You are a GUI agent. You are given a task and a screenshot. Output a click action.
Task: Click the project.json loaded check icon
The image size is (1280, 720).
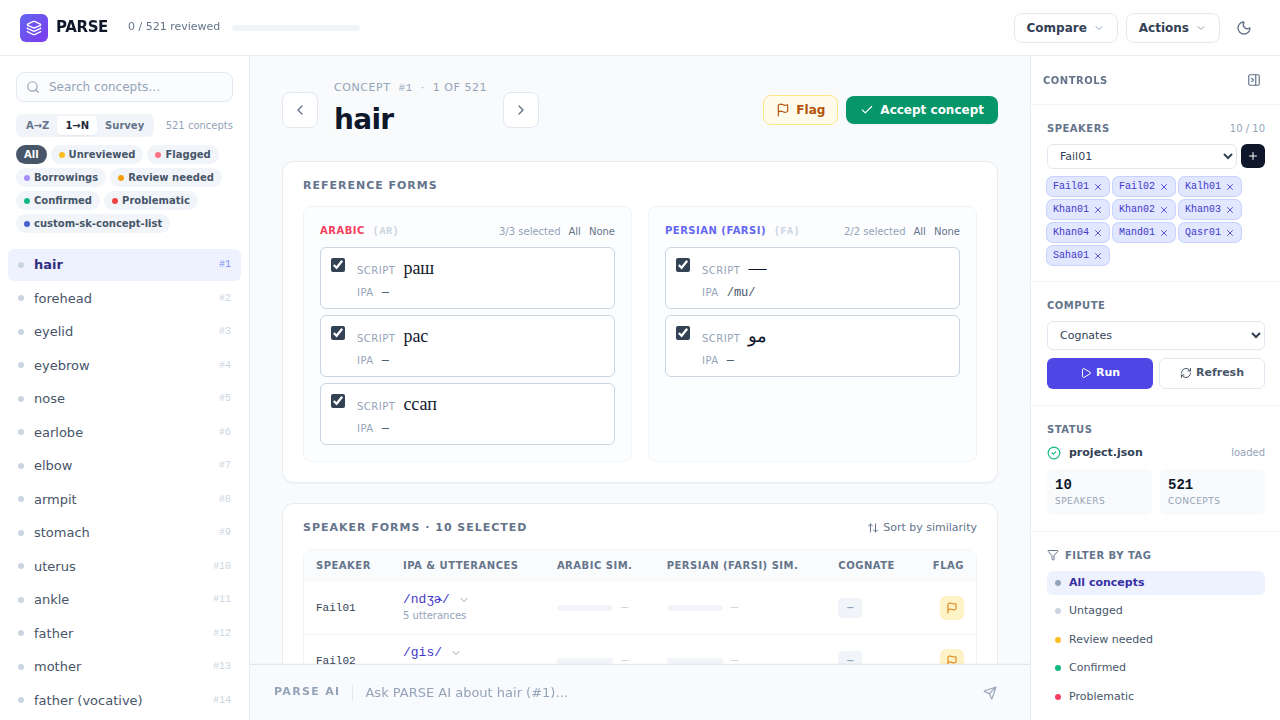pos(1054,453)
